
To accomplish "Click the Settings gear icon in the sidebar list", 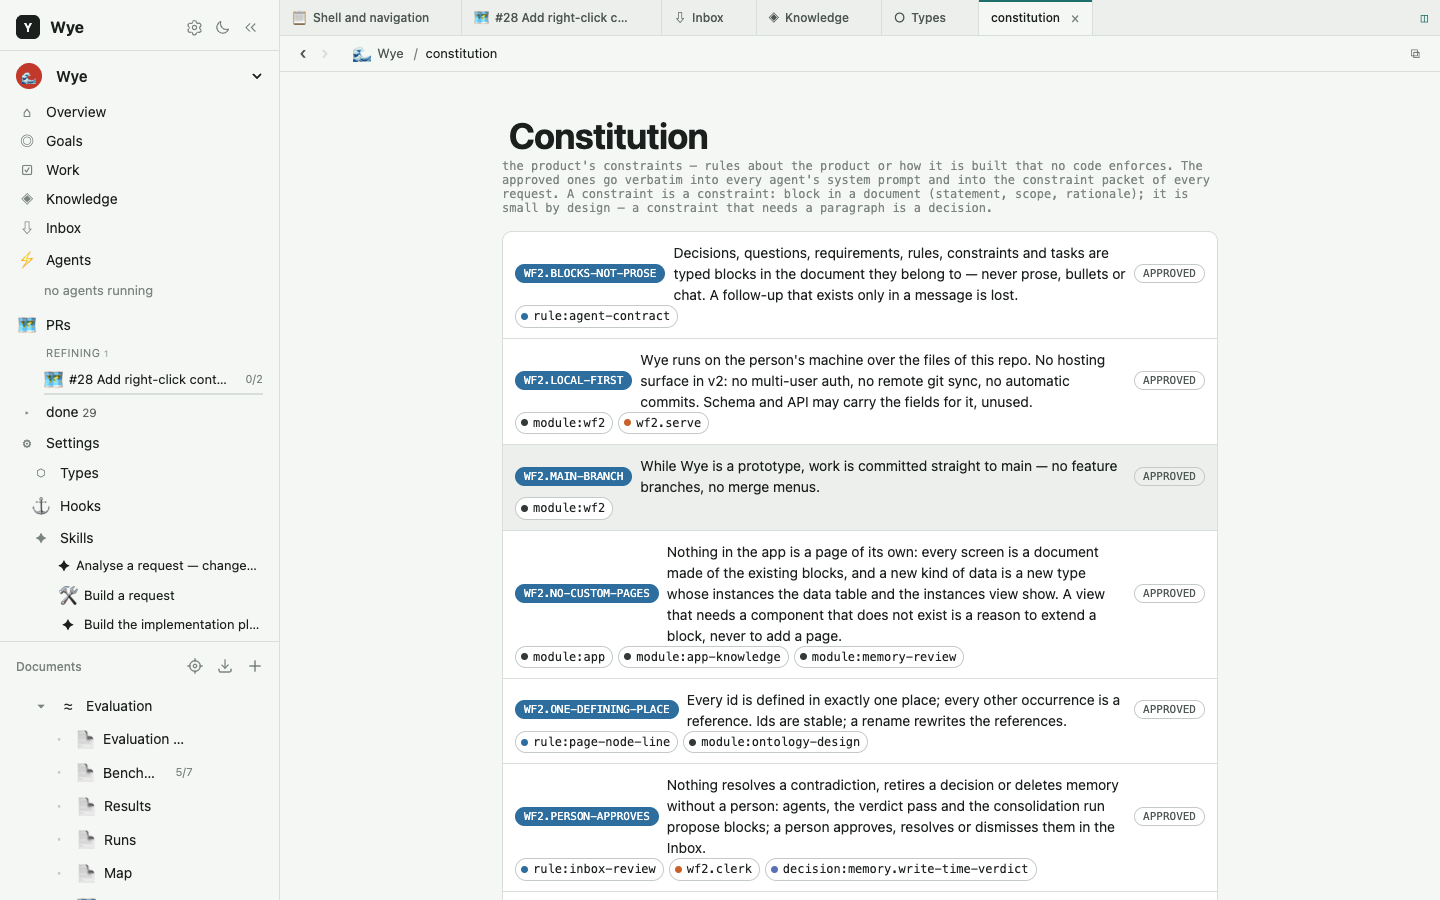I will (x=27, y=443).
